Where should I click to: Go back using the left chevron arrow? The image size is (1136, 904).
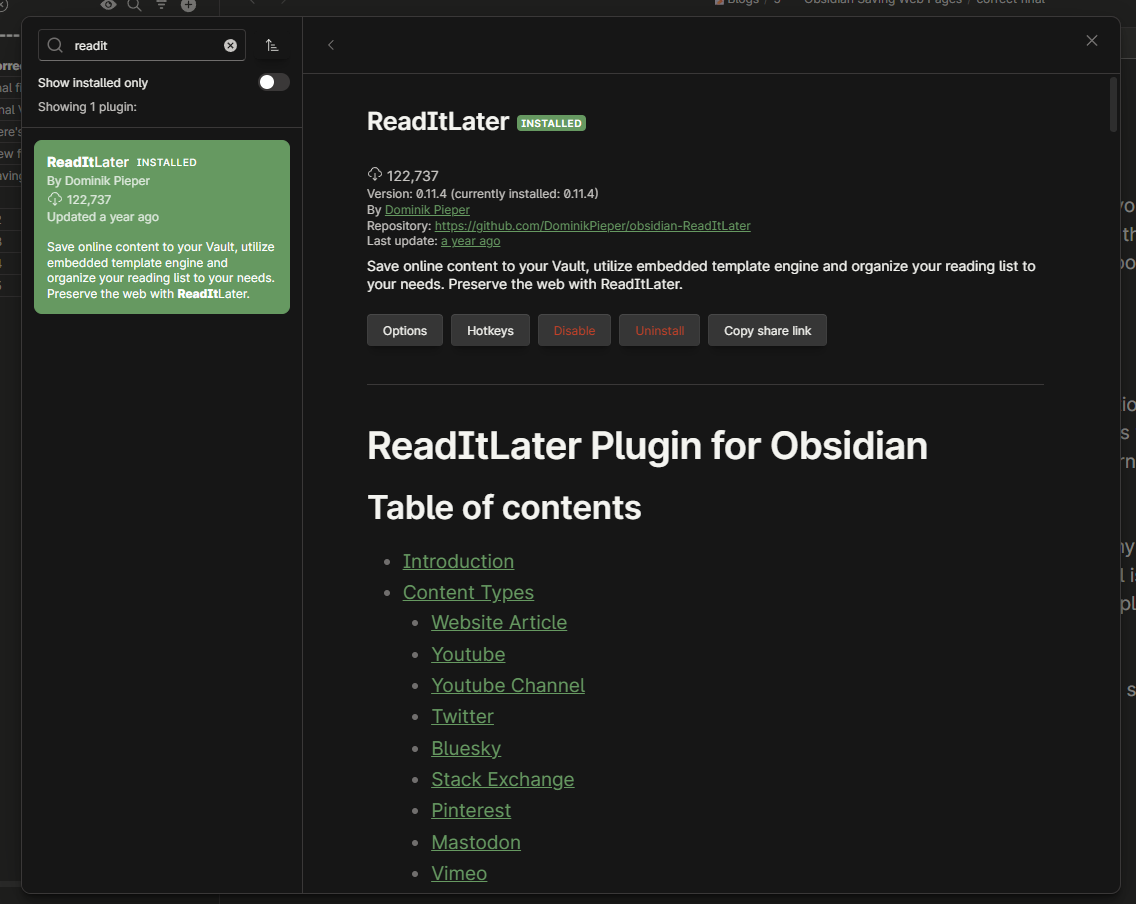[x=331, y=44]
